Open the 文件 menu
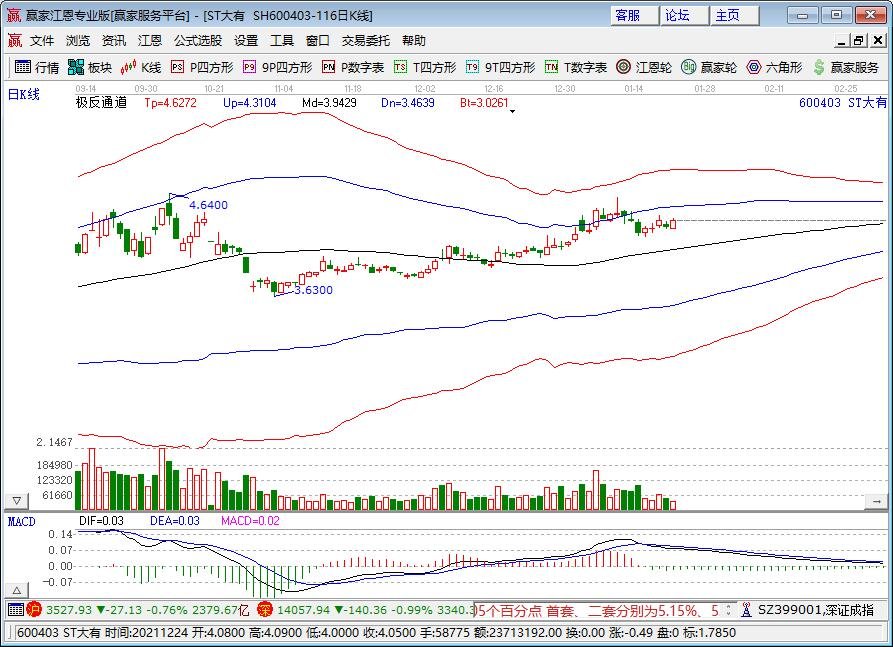 [x=42, y=40]
